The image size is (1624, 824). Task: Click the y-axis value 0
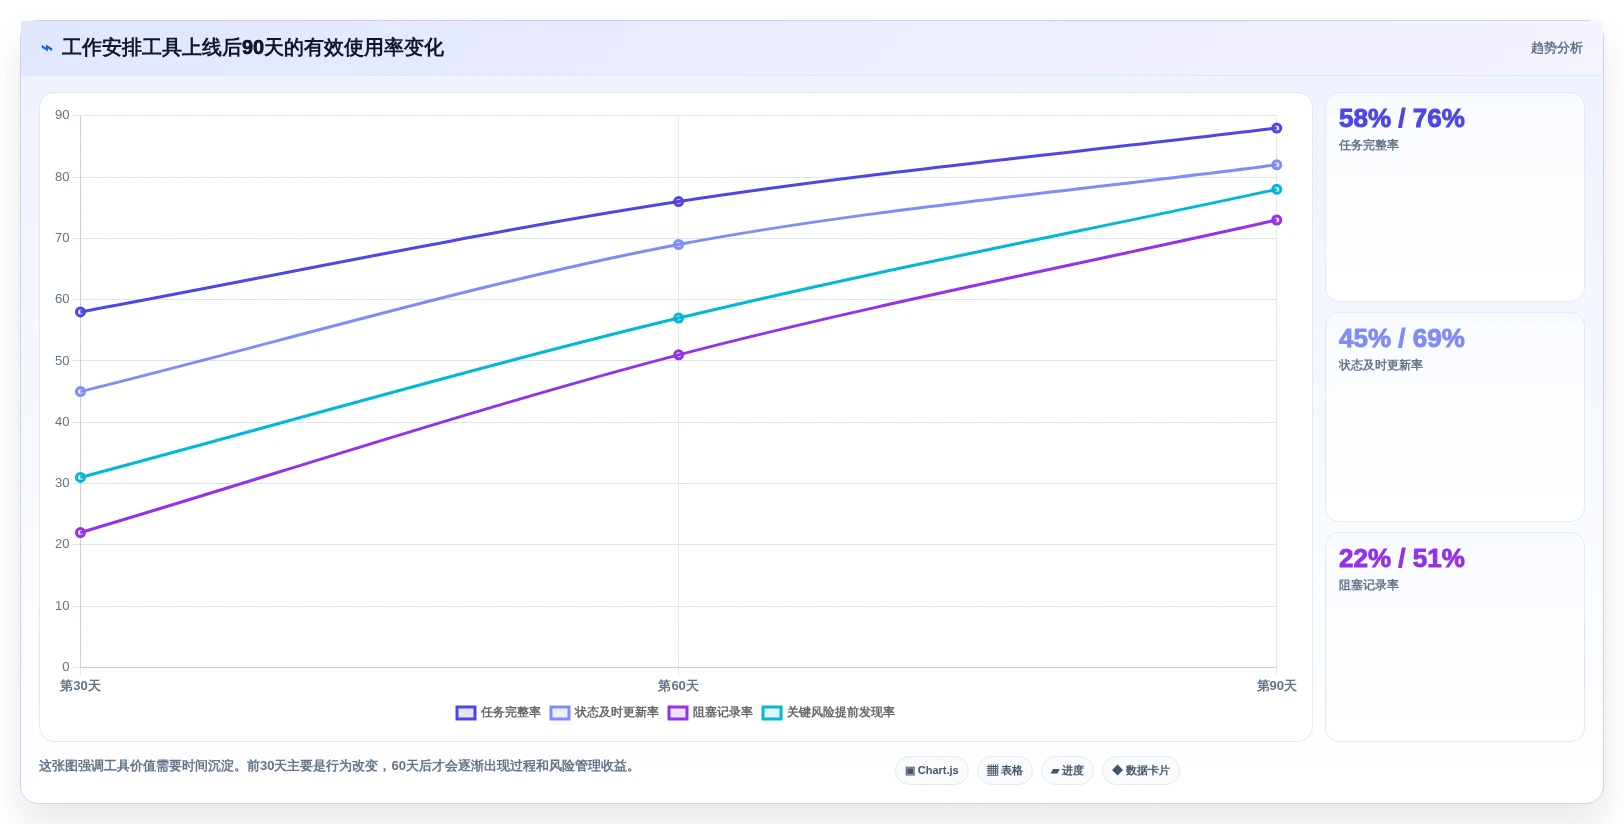point(66,667)
